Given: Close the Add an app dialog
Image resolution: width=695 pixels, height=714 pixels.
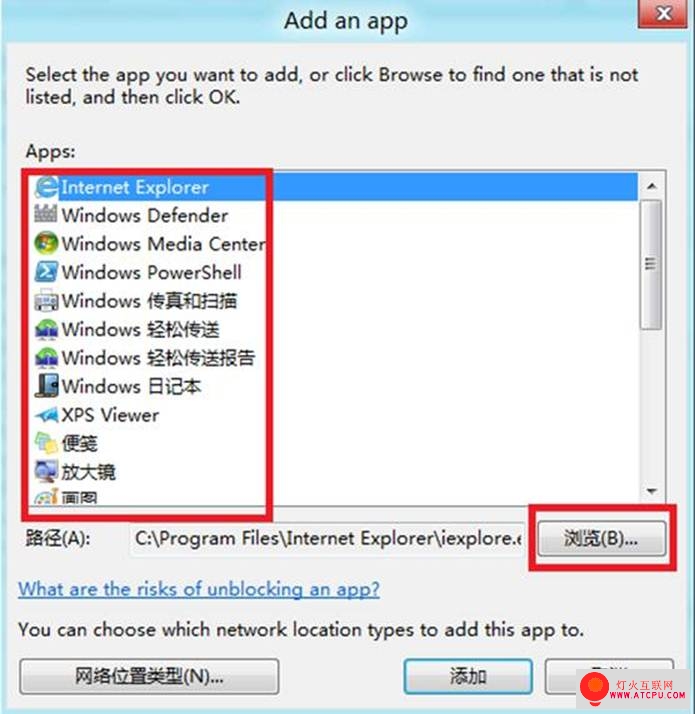Looking at the screenshot, I should coord(664,14).
